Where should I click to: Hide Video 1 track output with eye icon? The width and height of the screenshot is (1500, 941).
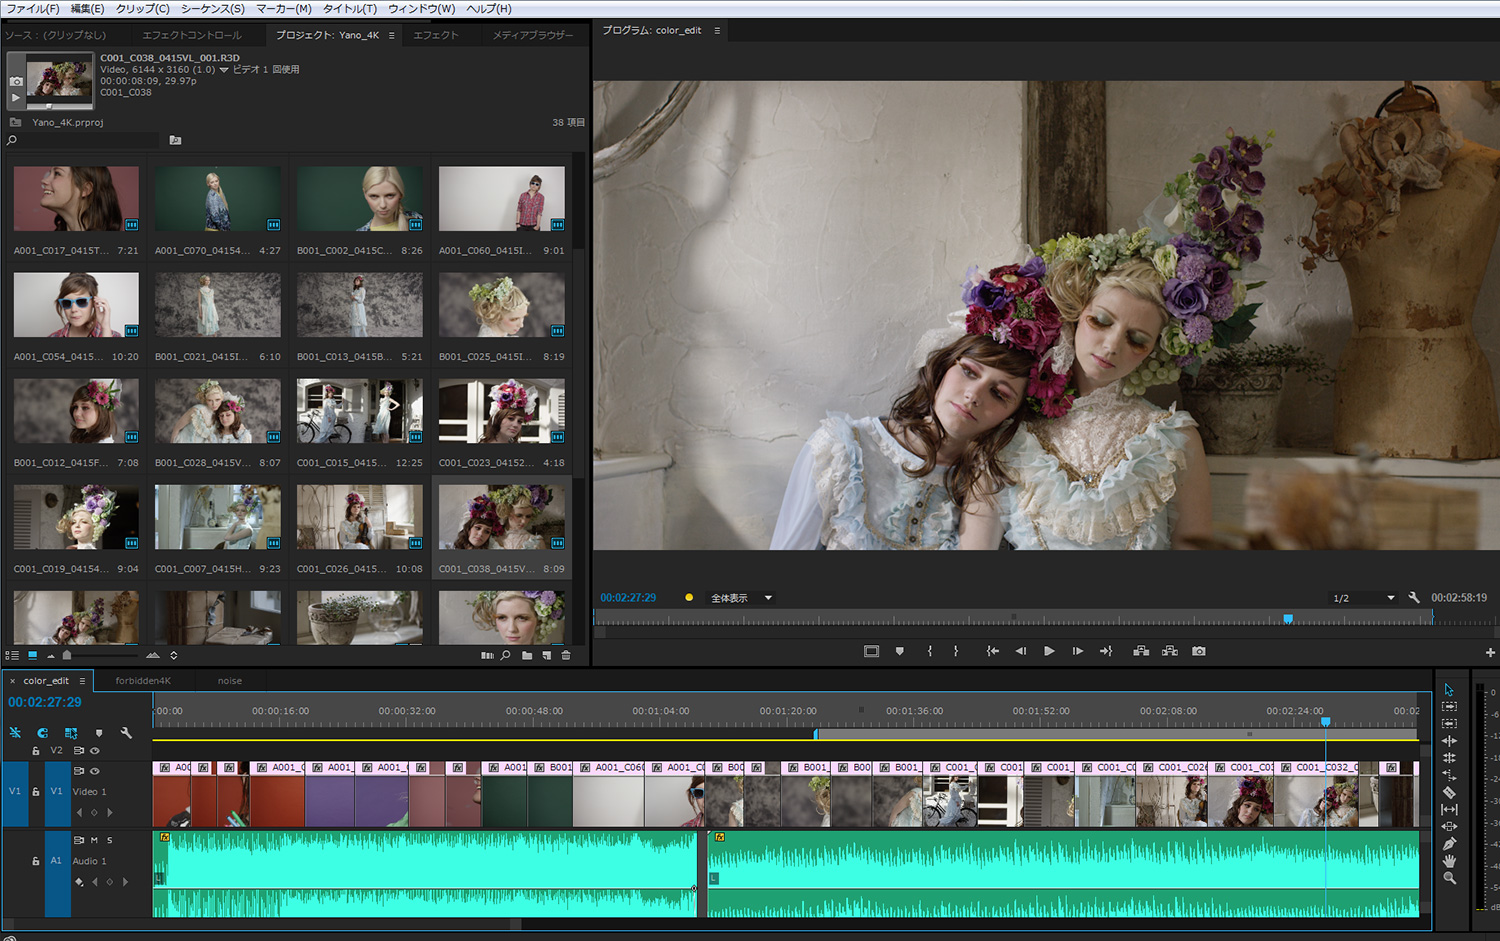(x=95, y=771)
